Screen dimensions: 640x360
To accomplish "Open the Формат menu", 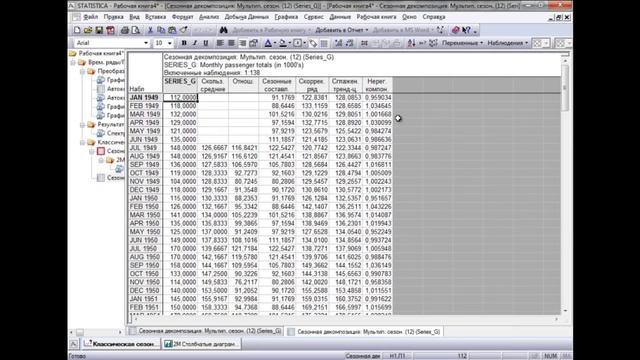I will pyautogui.click(x=182, y=17).
